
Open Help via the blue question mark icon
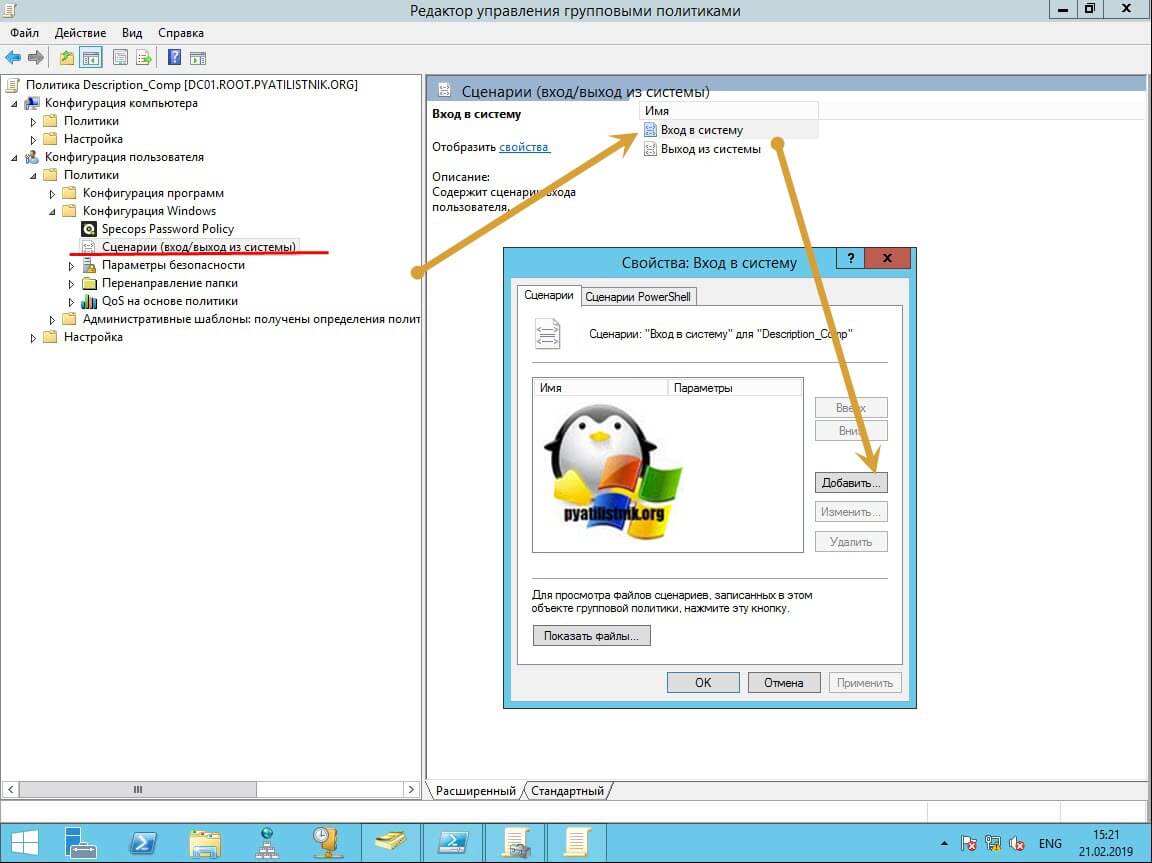coord(174,57)
